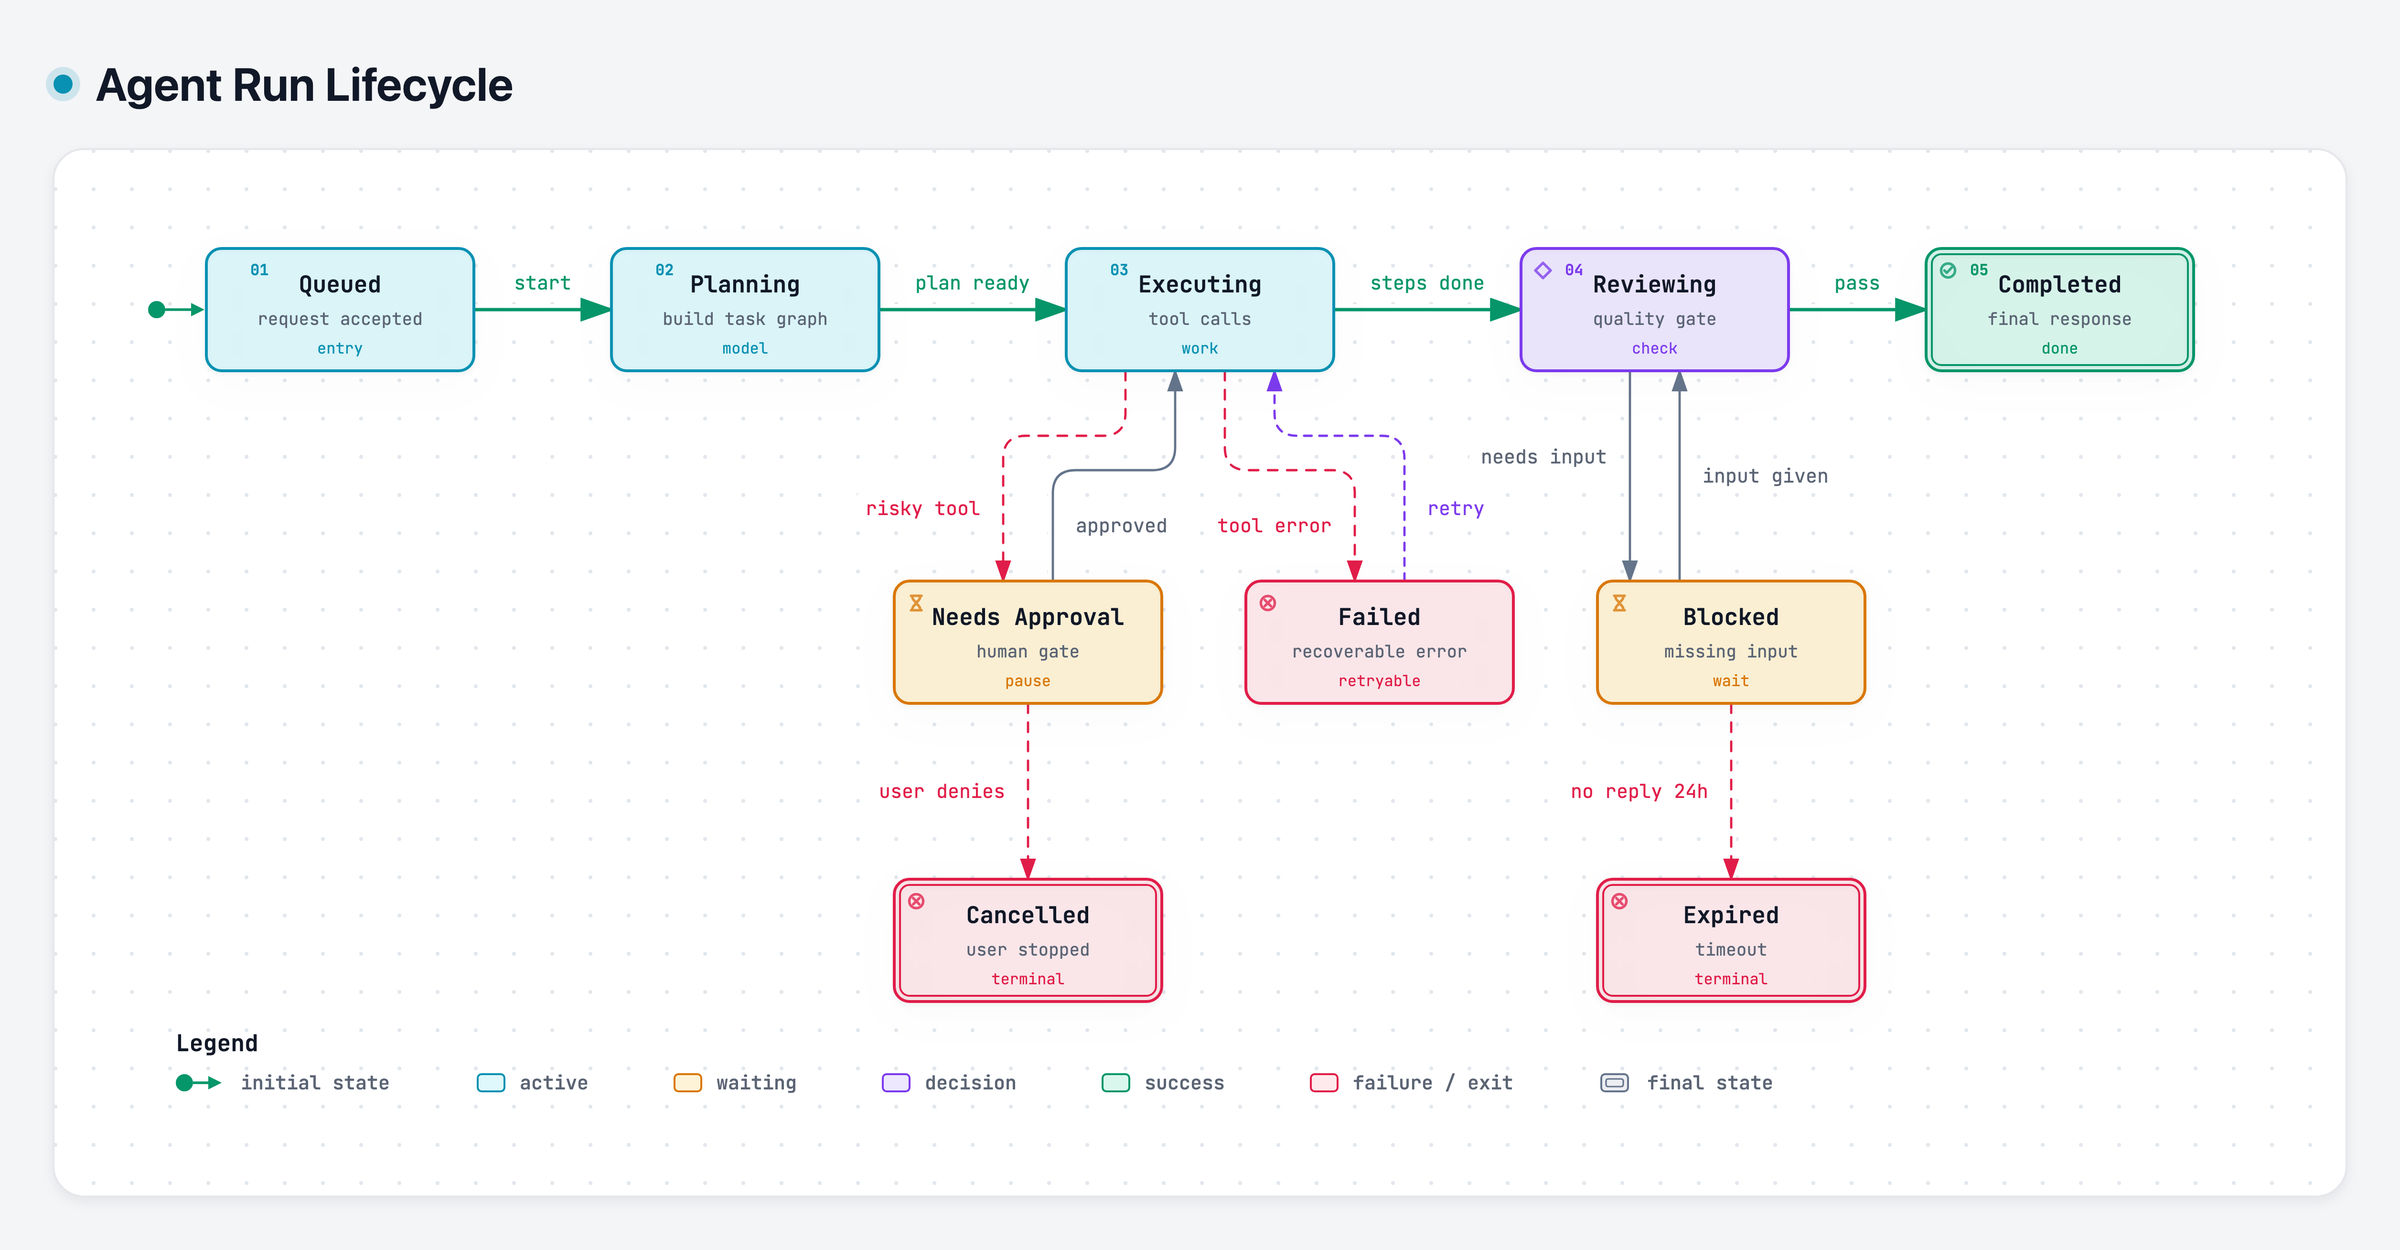
Task: Select the Needs Approval node
Action: [1028, 642]
